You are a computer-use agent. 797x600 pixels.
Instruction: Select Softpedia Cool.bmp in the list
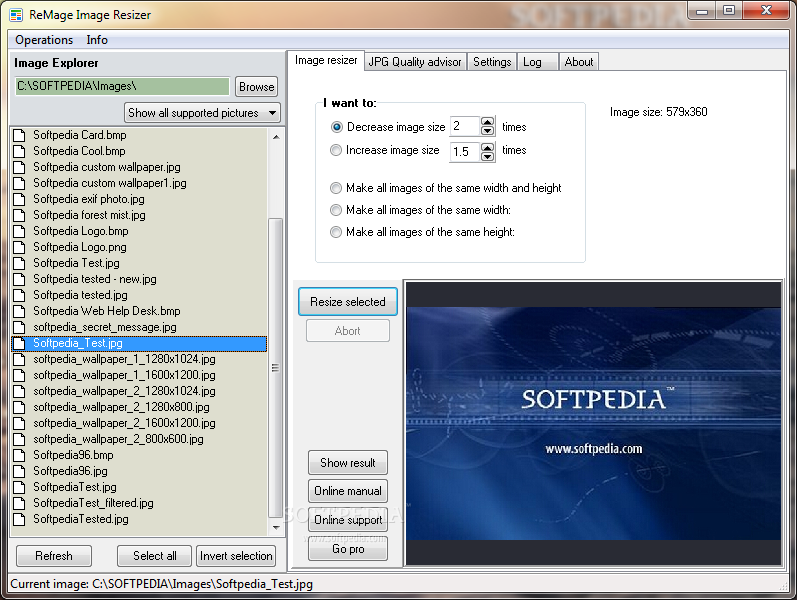point(139,151)
